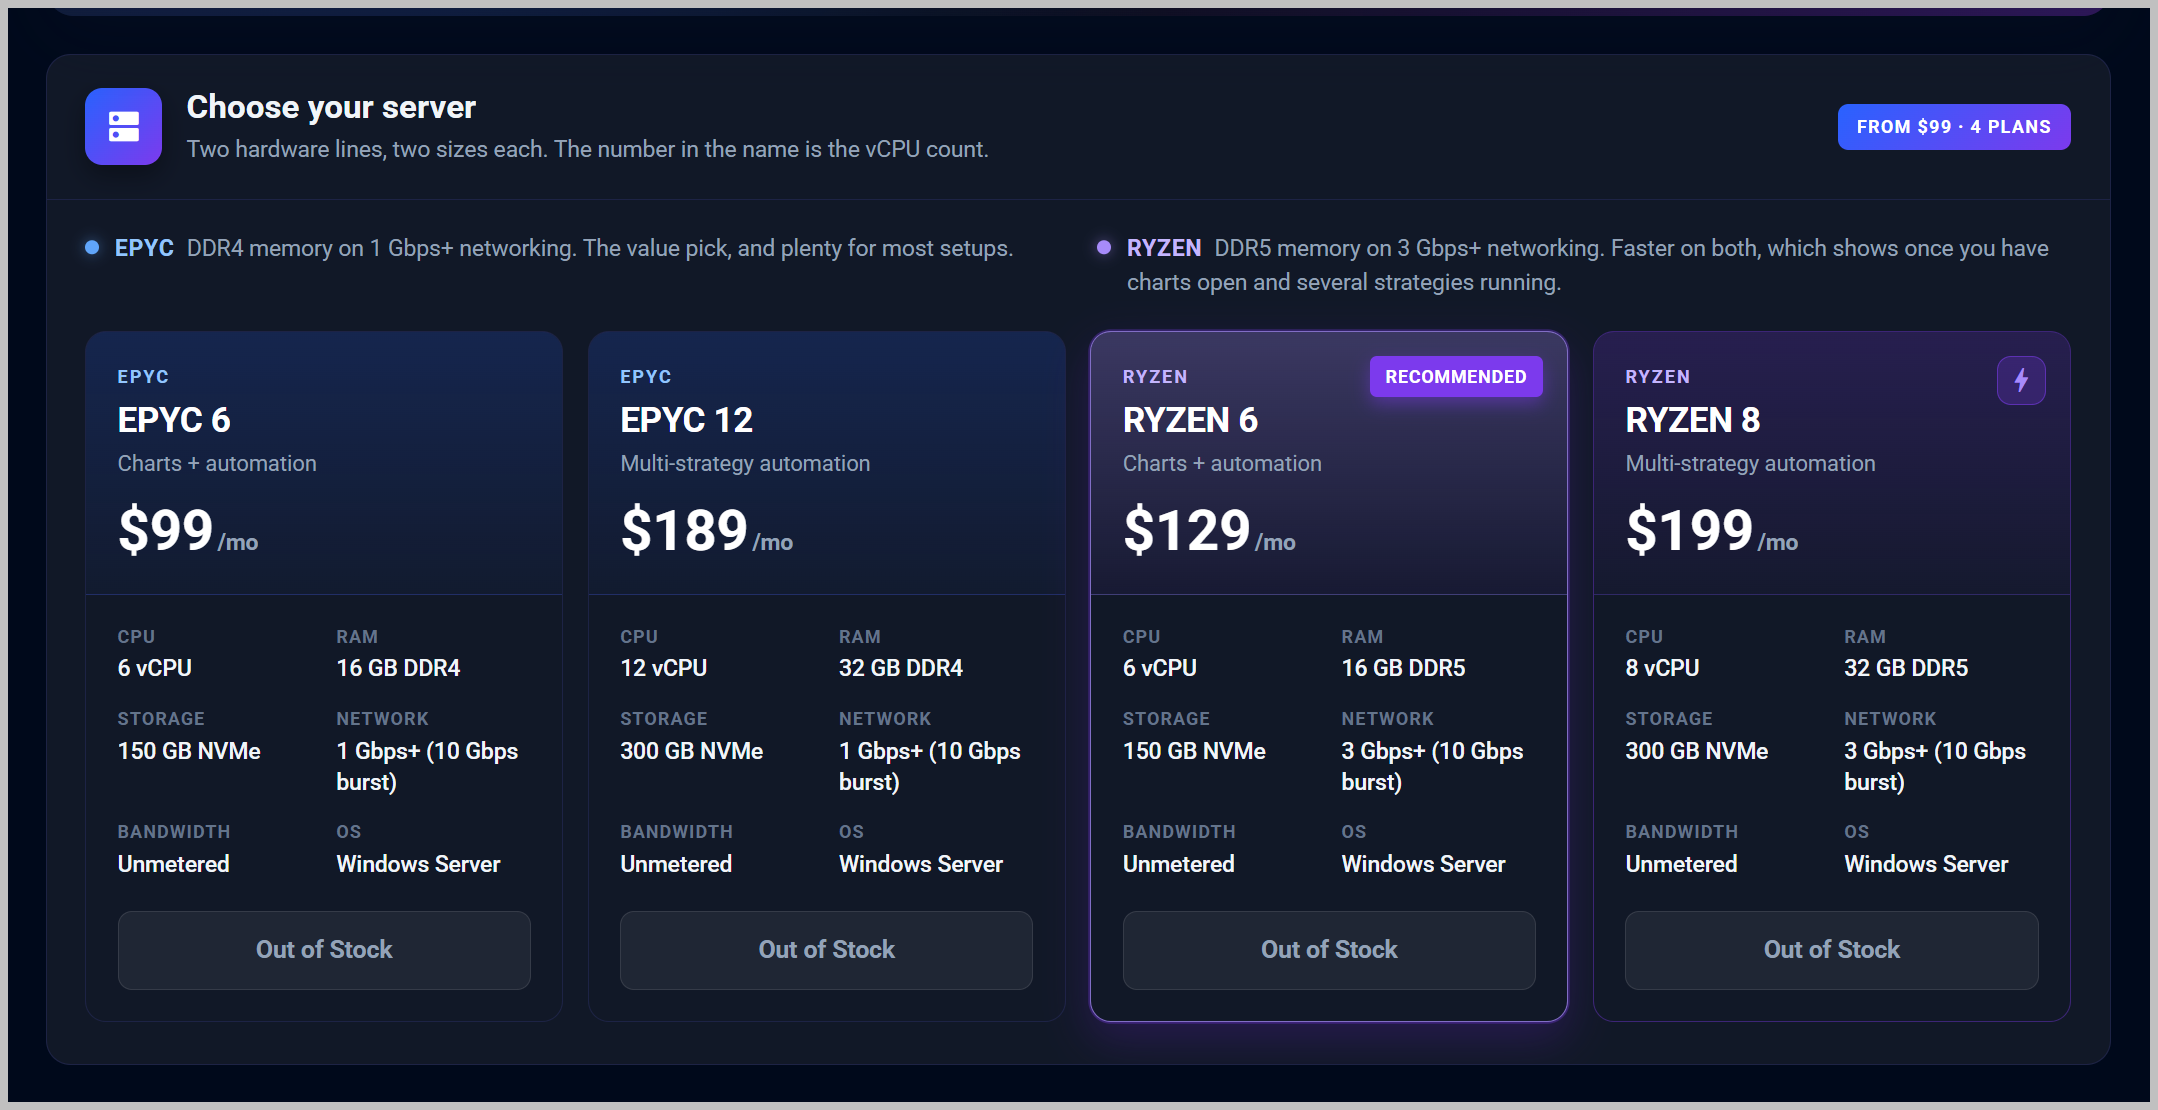This screenshot has width=2158, height=1110.
Task: Click "Multi-strategy automation" on the RYZEN 8 card
Action: coord(1750,464)
